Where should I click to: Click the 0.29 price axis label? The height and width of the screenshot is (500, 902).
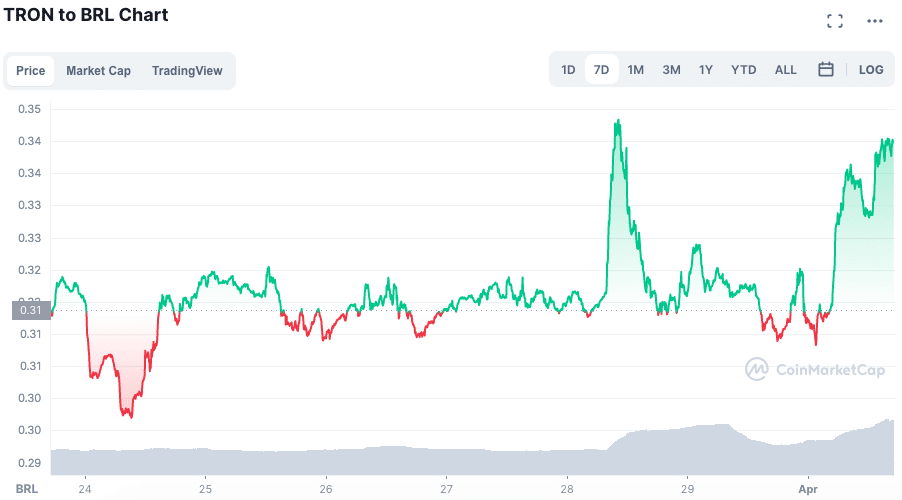[29, 463]
